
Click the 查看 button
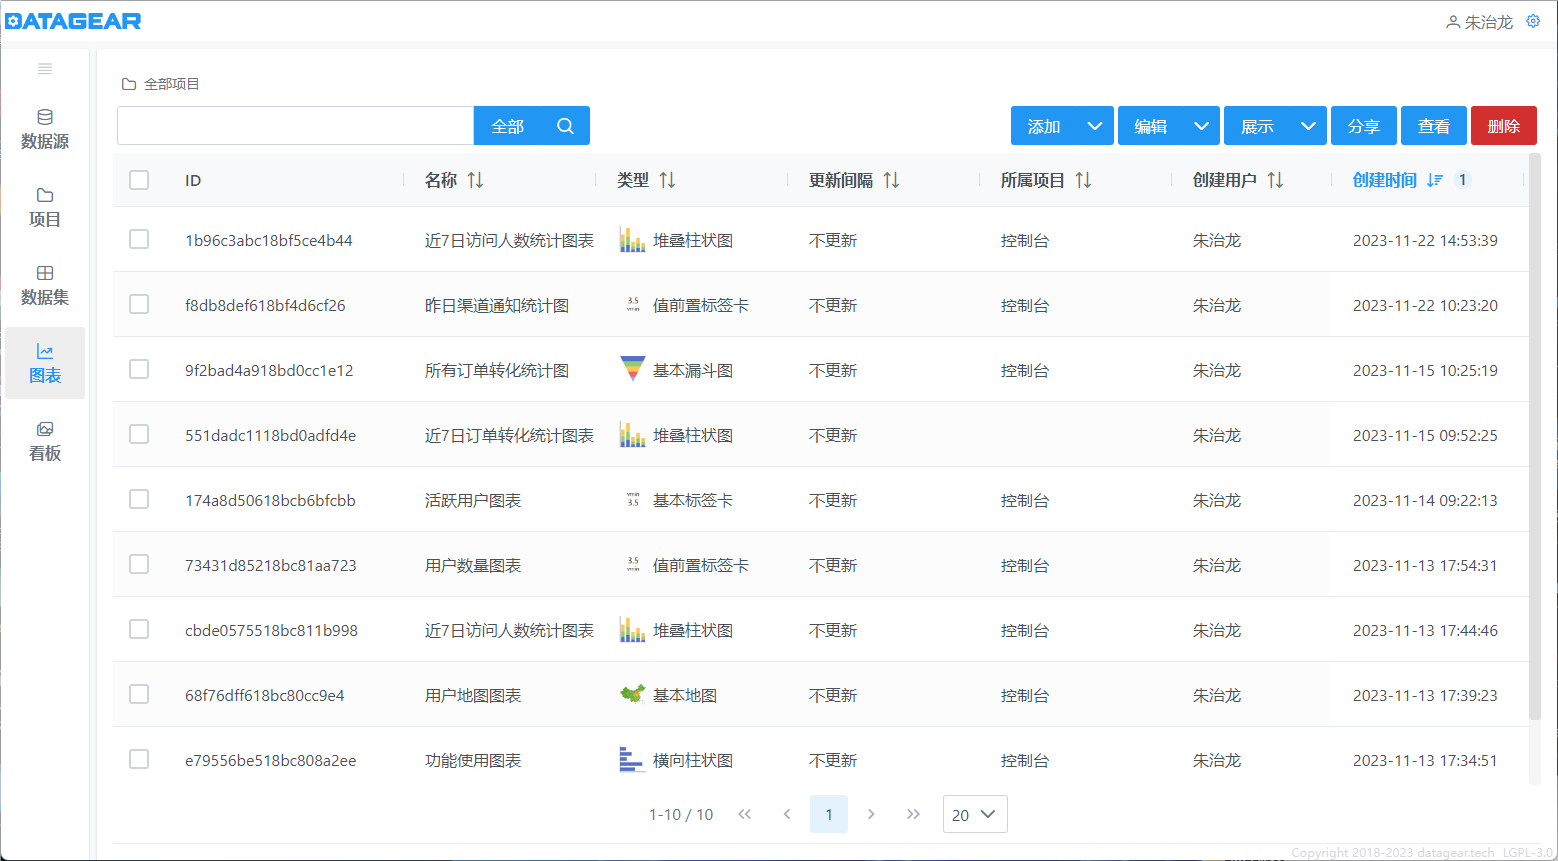click(1434, 126)
